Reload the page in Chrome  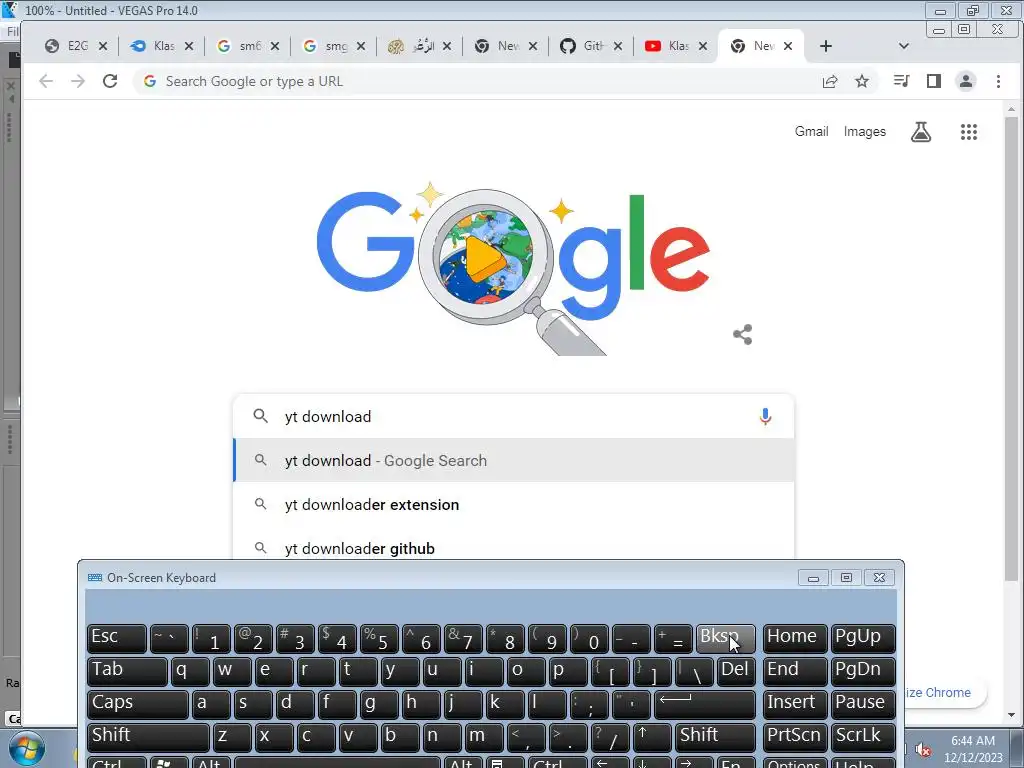tap(110, 81)
